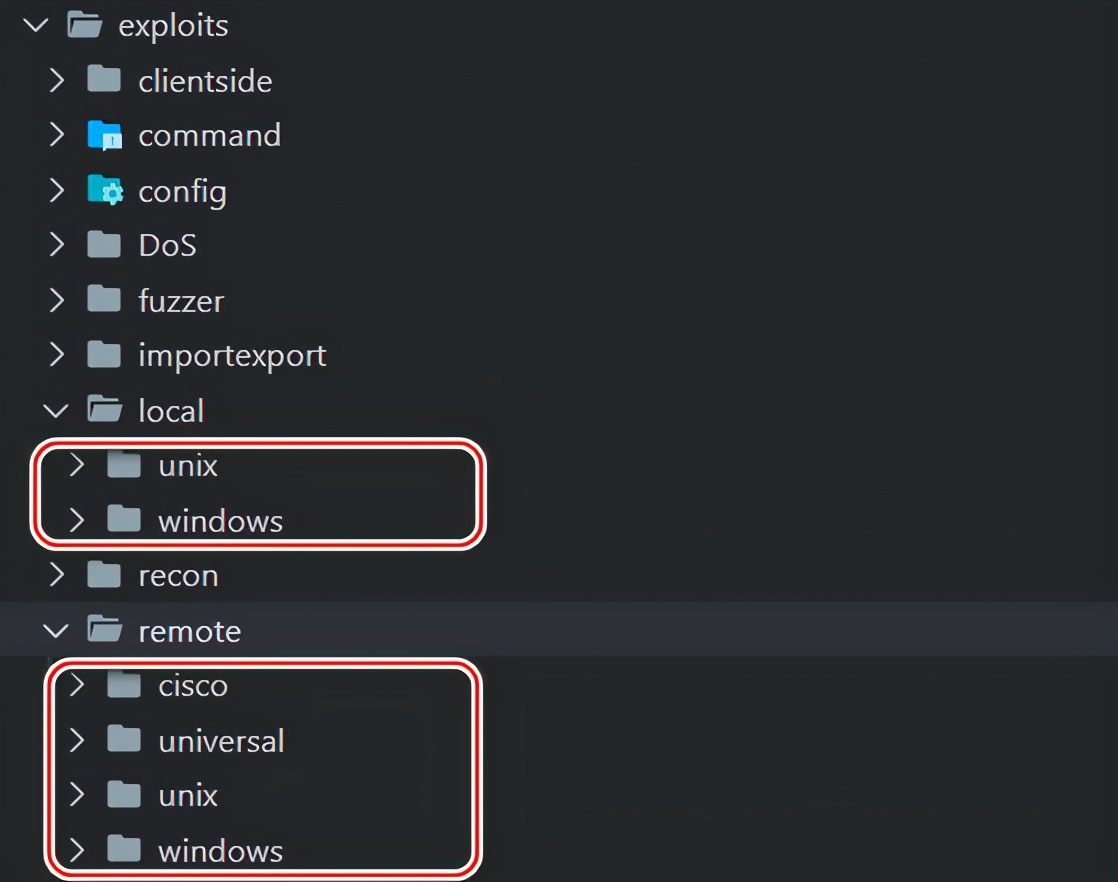Click the cisco folder icon

coord(124,684)
